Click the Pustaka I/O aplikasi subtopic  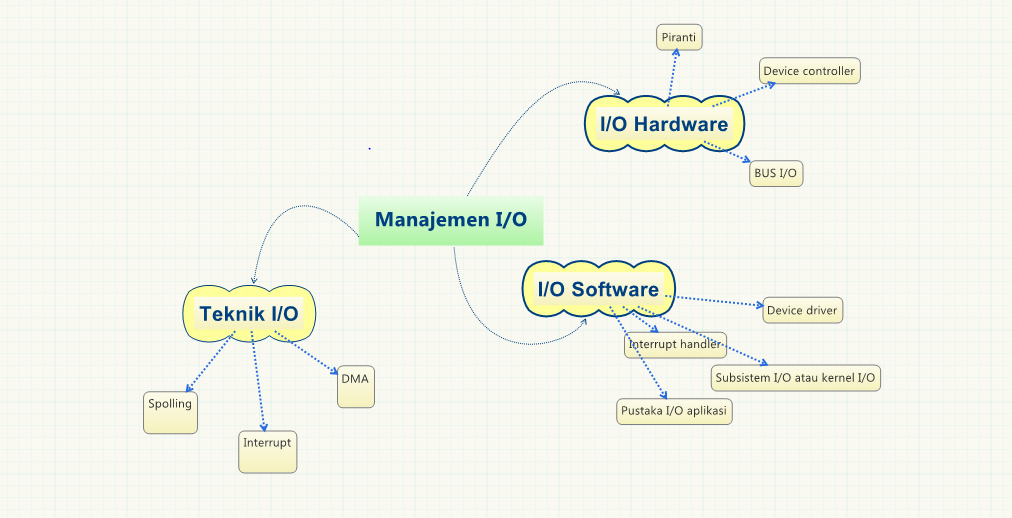pos(674,411)
